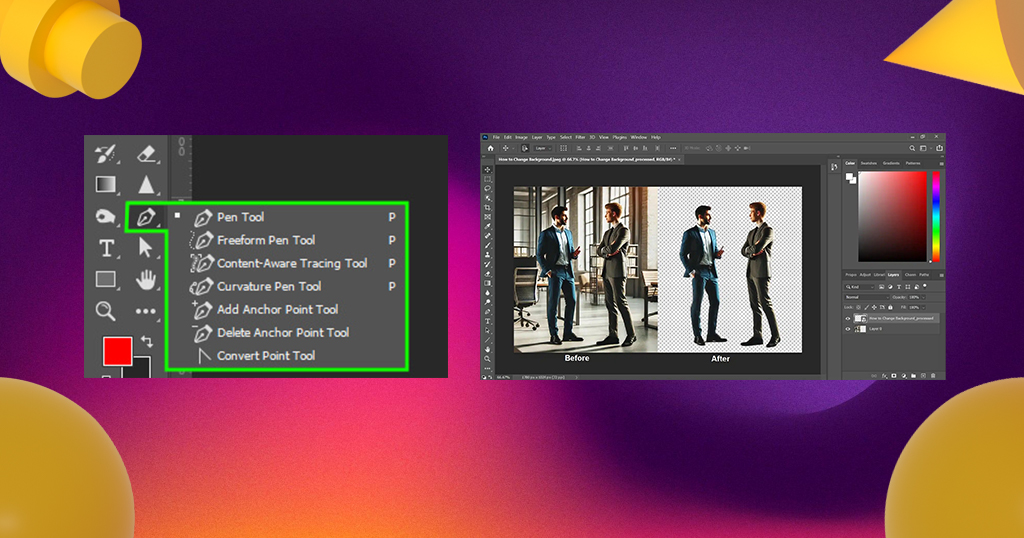1024x538 pixels.
Task: Toggle layer filtering switch in Layers panel
Action: (925, 286)
